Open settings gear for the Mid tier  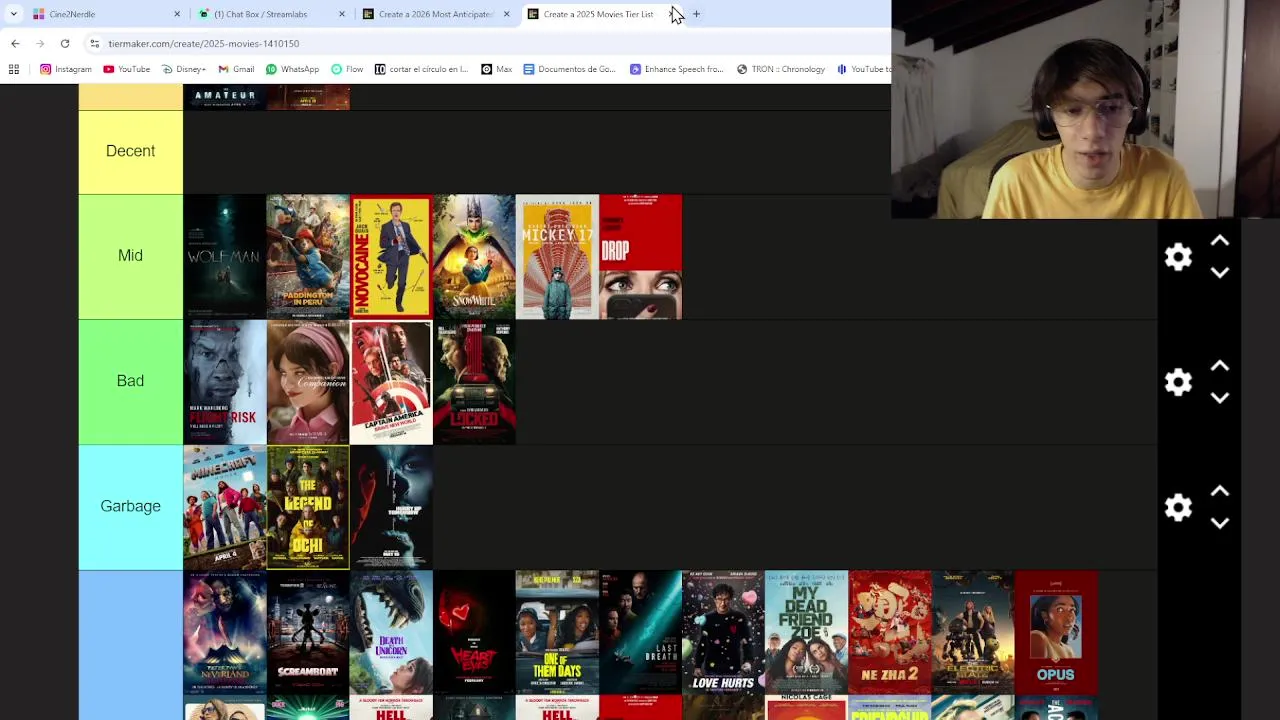(1178, 257)
